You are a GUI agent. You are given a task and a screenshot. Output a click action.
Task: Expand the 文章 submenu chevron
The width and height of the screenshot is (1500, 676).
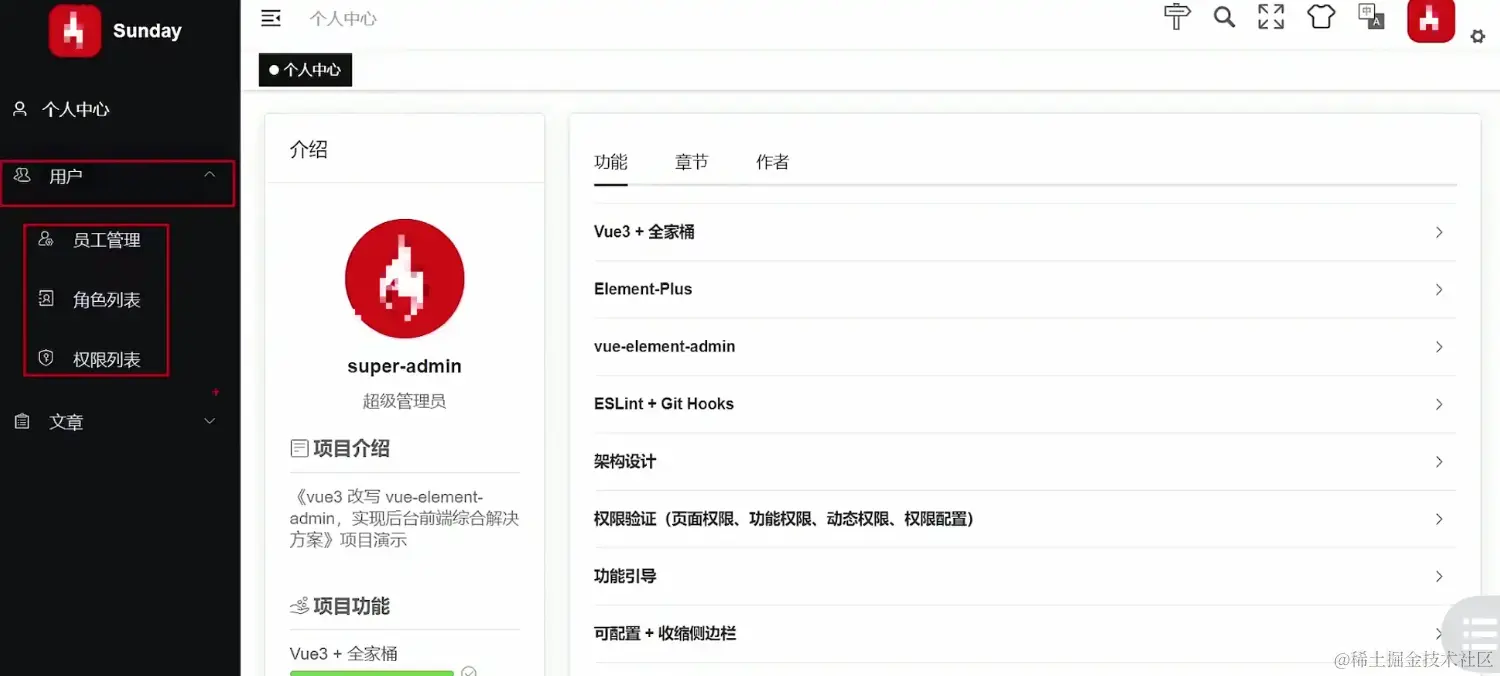pyautogui.click(x=210, y=422)
